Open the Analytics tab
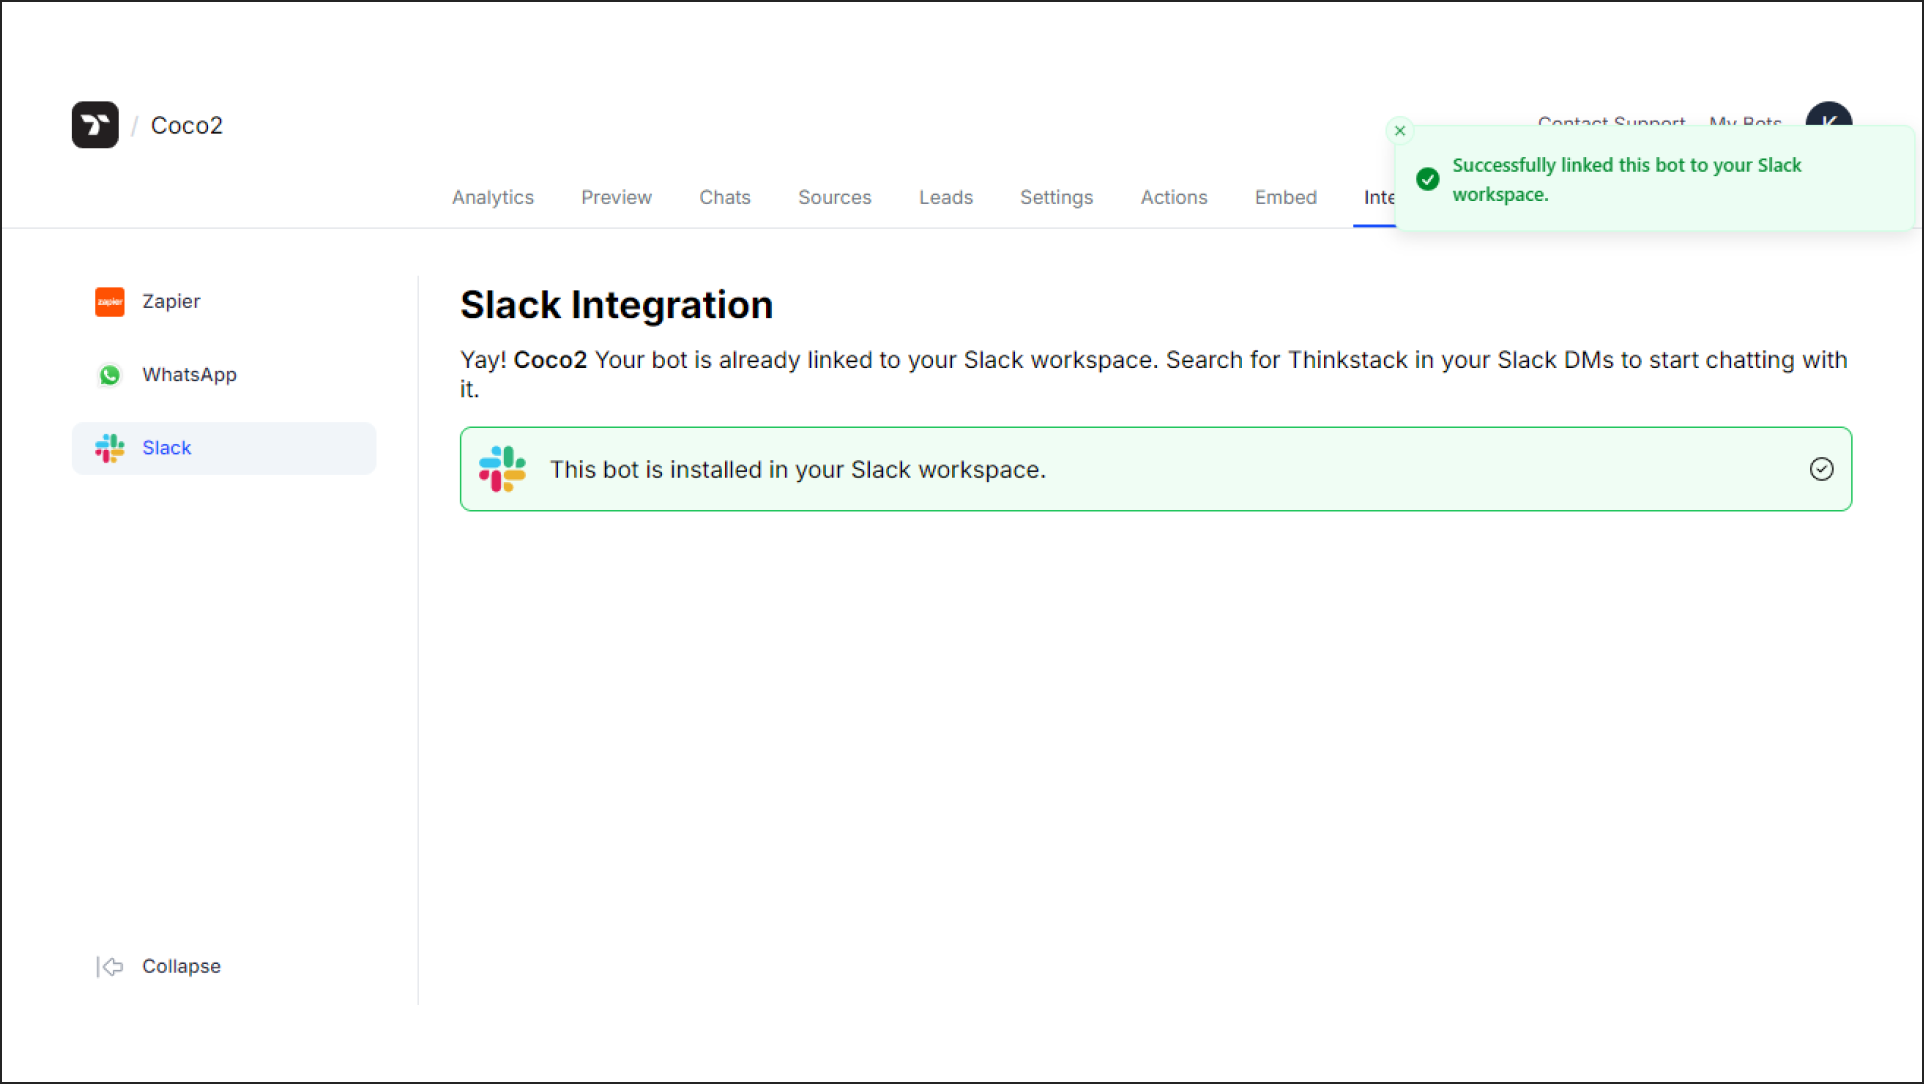Screen dimensions: 1924x1084 [493, 198]
